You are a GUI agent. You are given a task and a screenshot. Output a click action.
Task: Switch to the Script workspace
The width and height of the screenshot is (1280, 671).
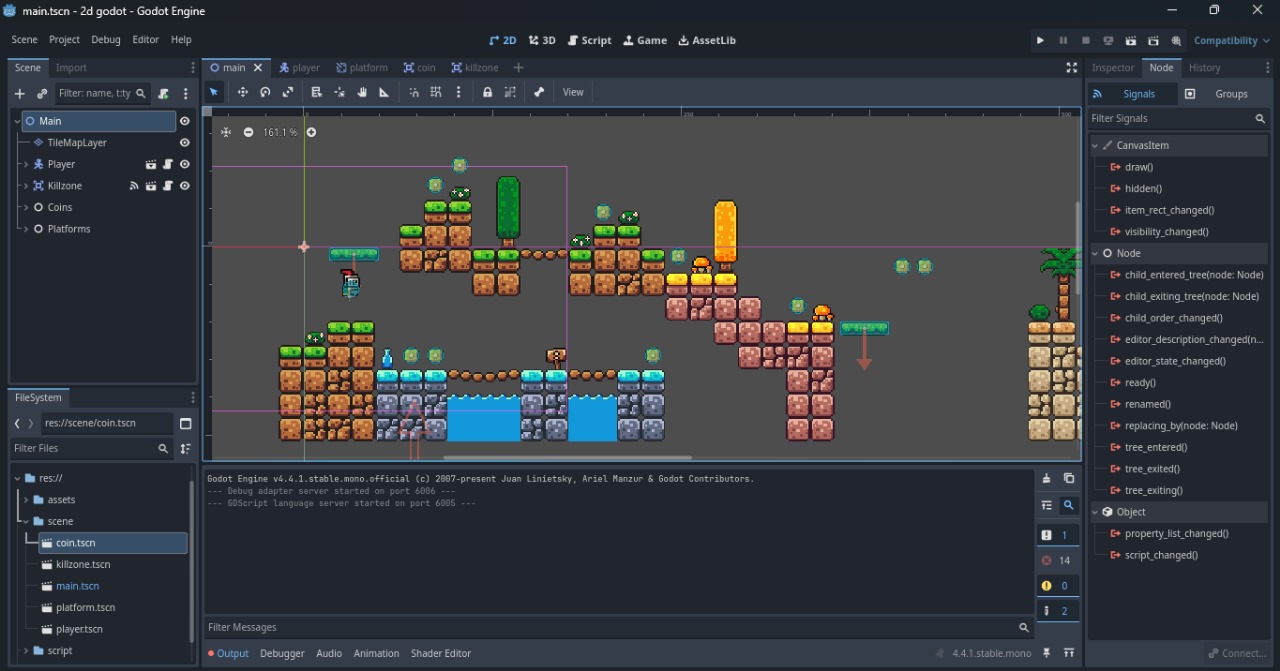[x=589, y=40]
